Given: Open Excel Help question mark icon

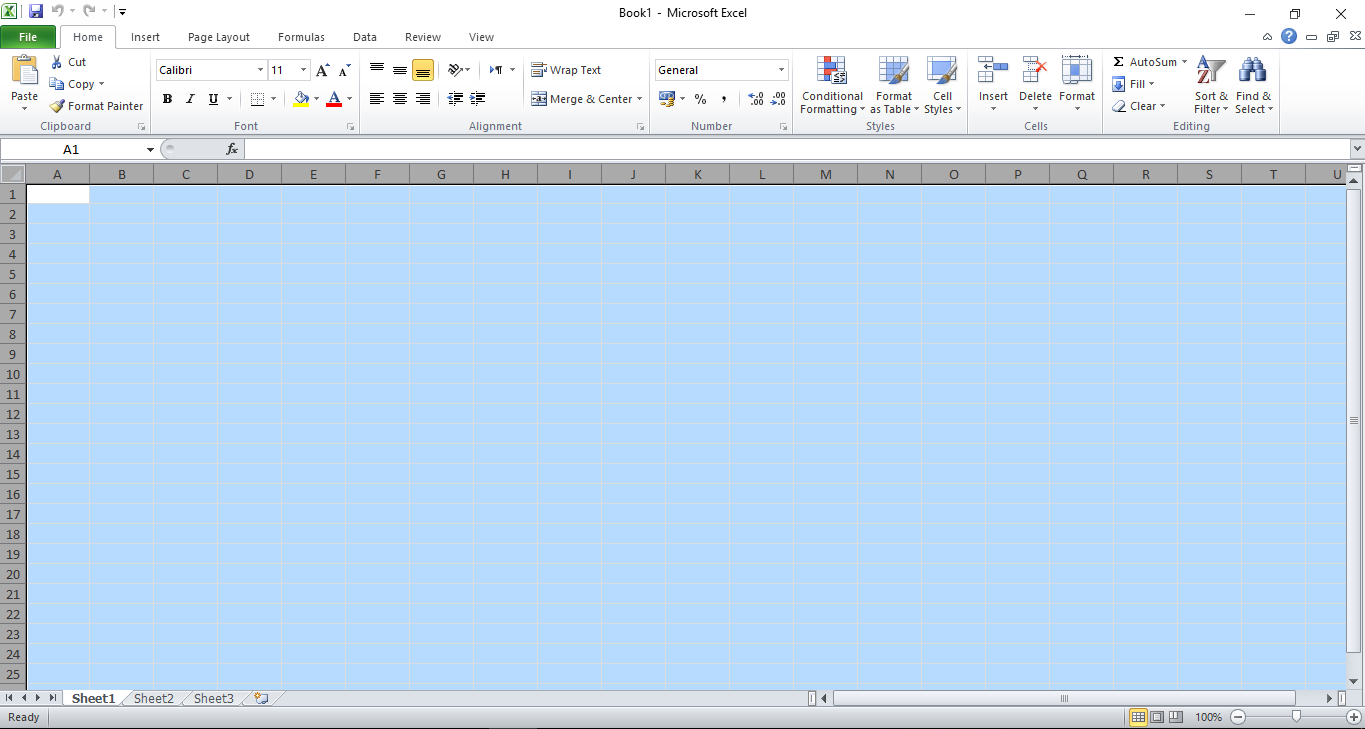Looking at the screenshot, I should click(1289, 37).
